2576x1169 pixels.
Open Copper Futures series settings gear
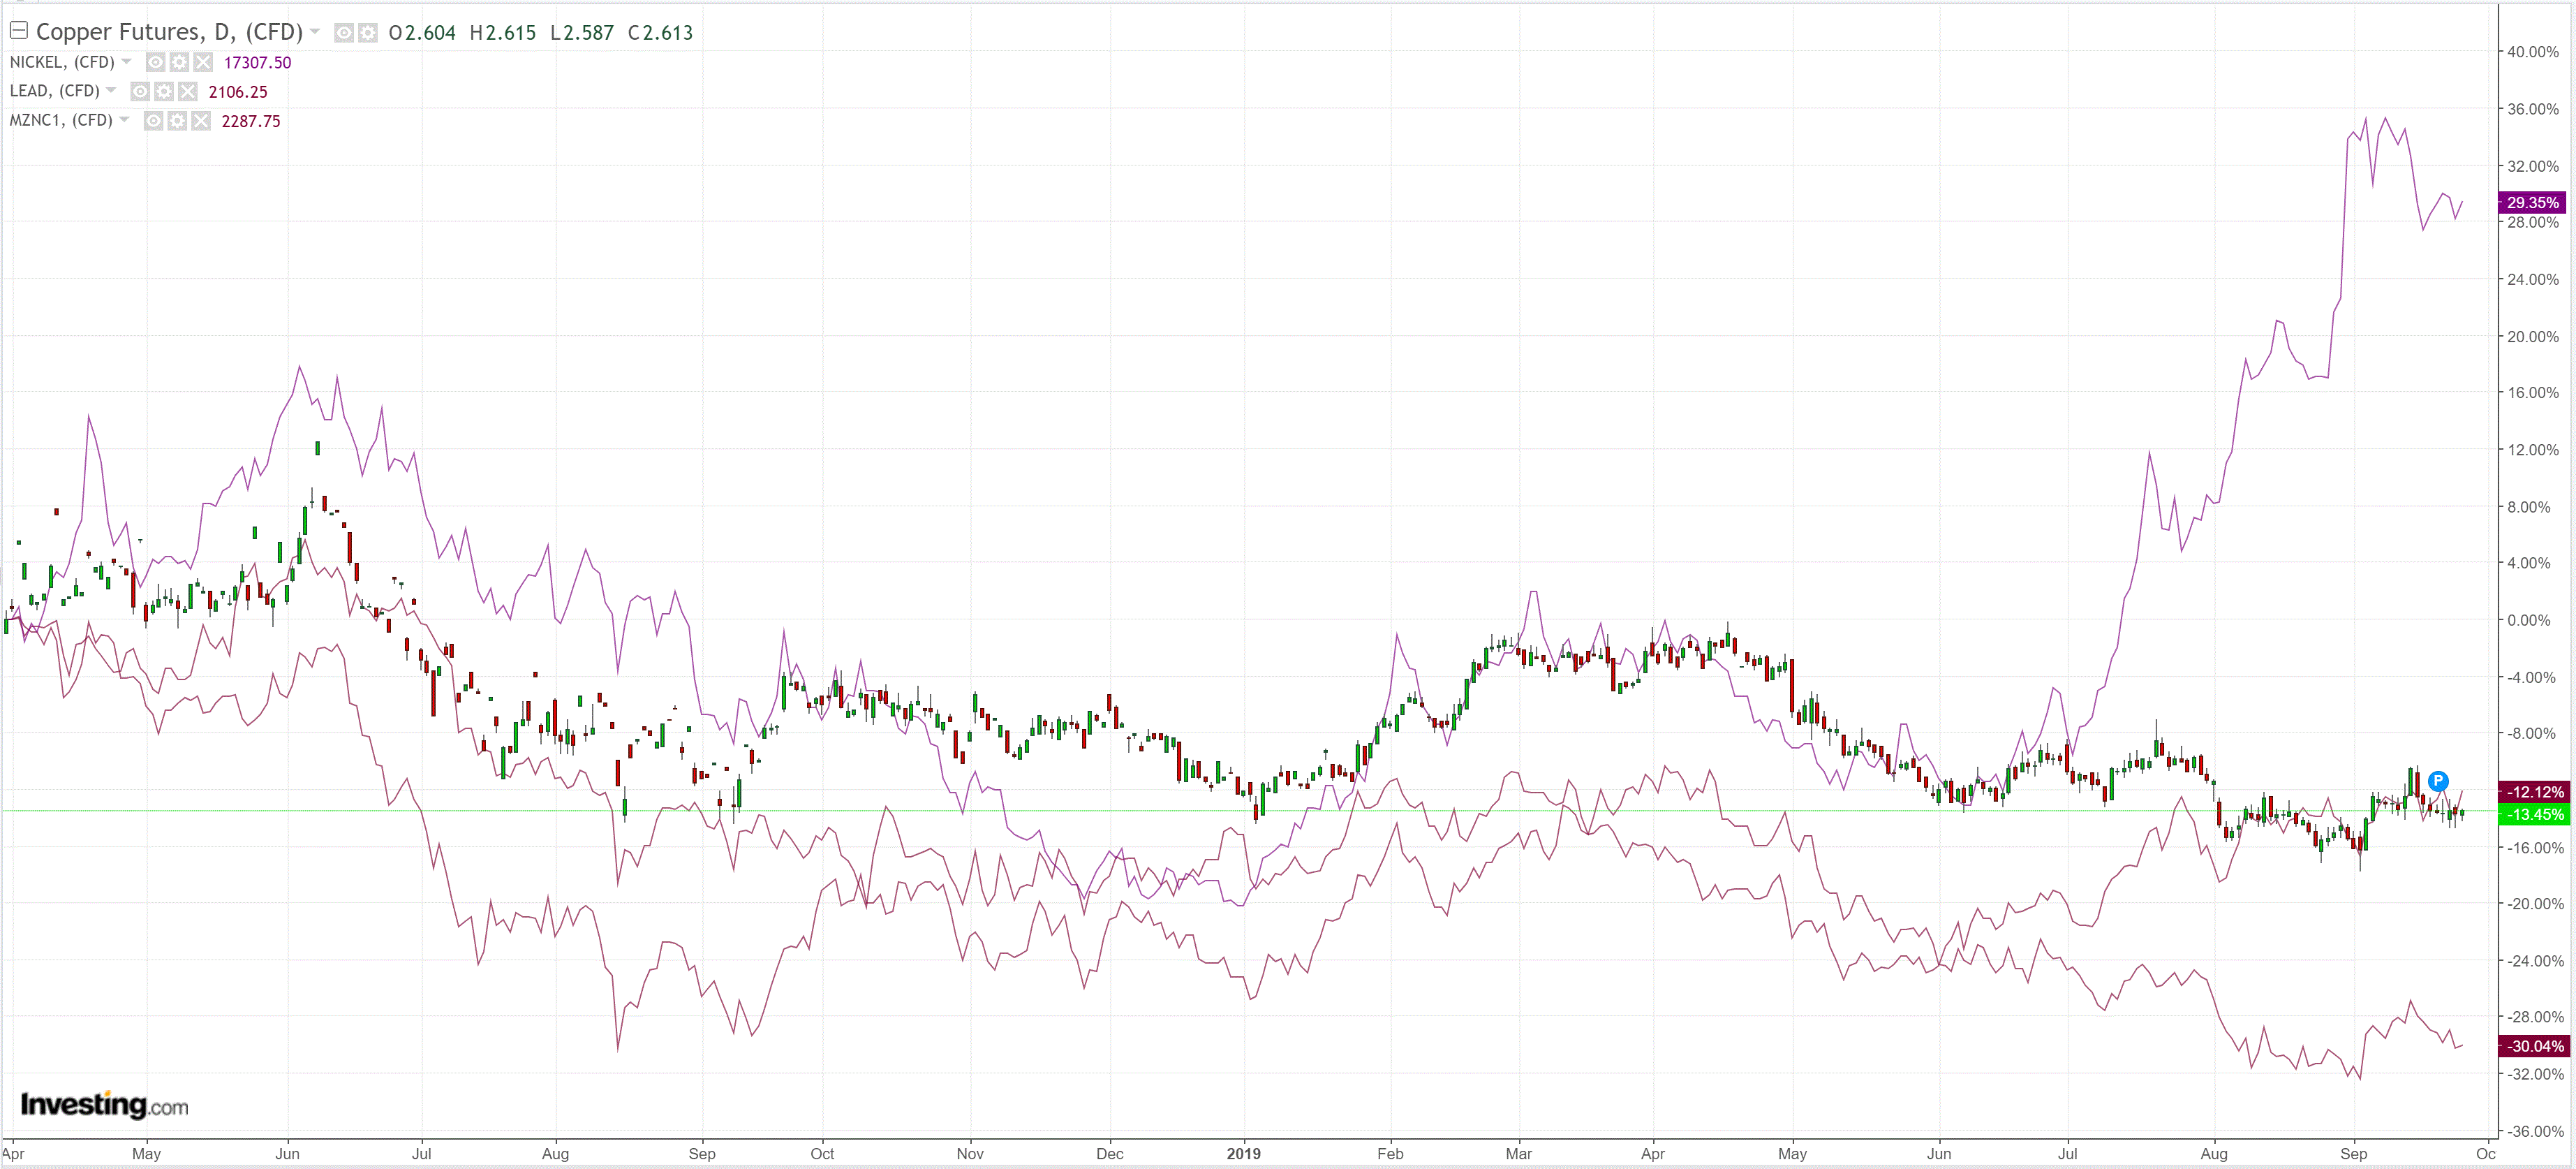(x=368, y=33)
